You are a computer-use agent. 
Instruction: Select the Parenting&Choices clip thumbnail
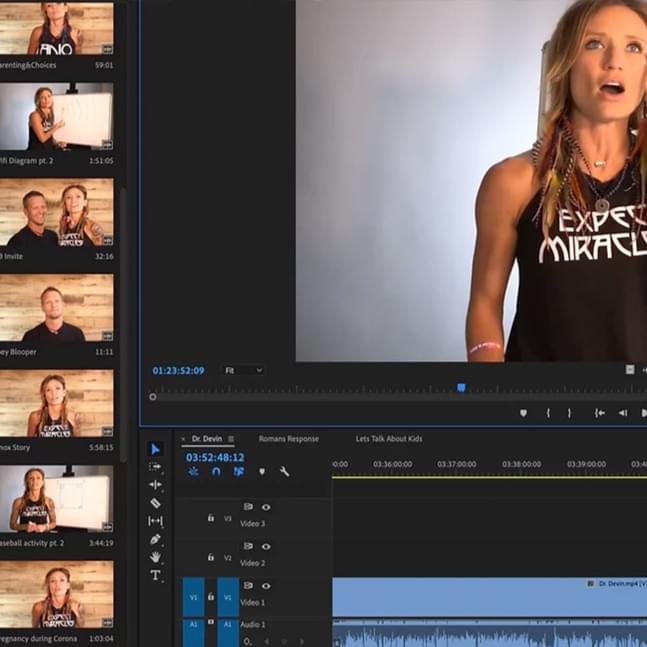[56, 28]
